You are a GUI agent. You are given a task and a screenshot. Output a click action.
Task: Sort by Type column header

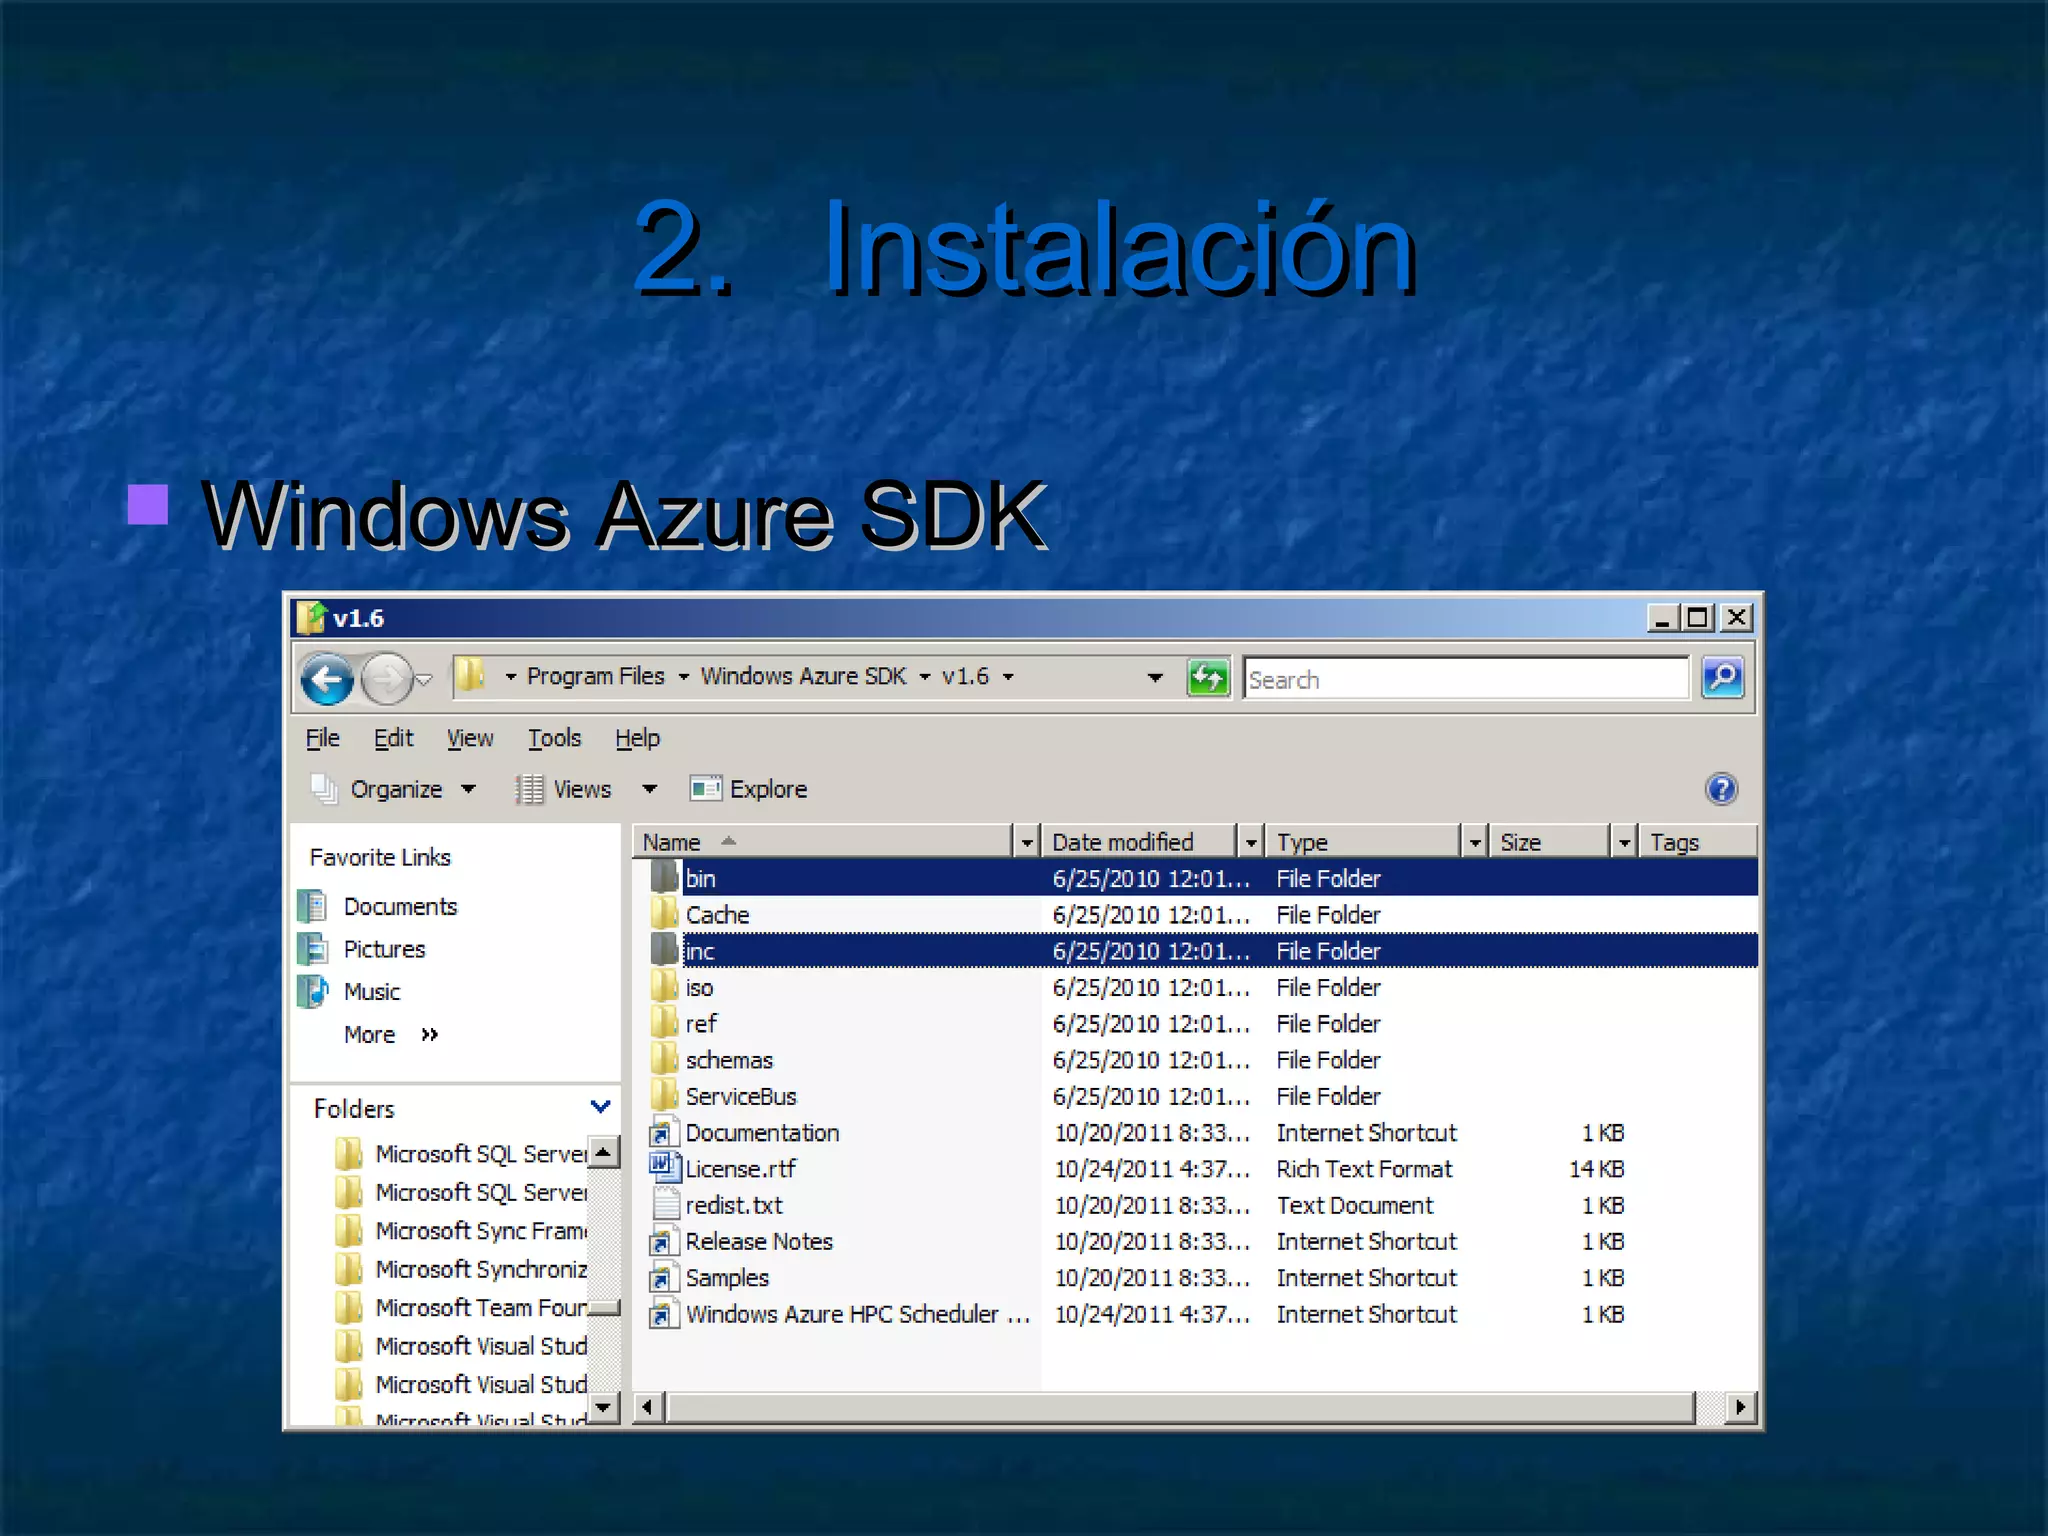pyautogui.click(x=1363, y=842)
